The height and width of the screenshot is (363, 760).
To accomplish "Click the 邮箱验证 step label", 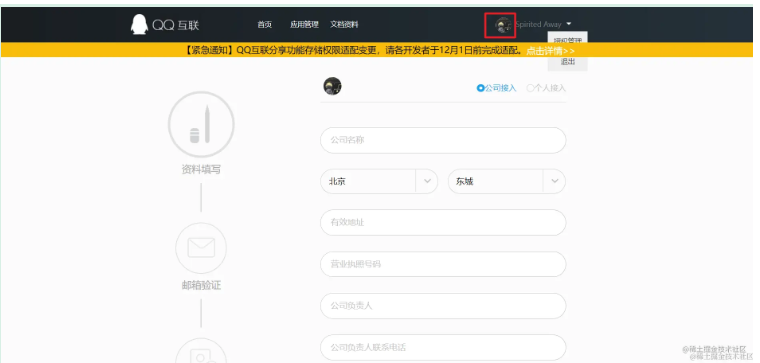I will click(201, 285).
